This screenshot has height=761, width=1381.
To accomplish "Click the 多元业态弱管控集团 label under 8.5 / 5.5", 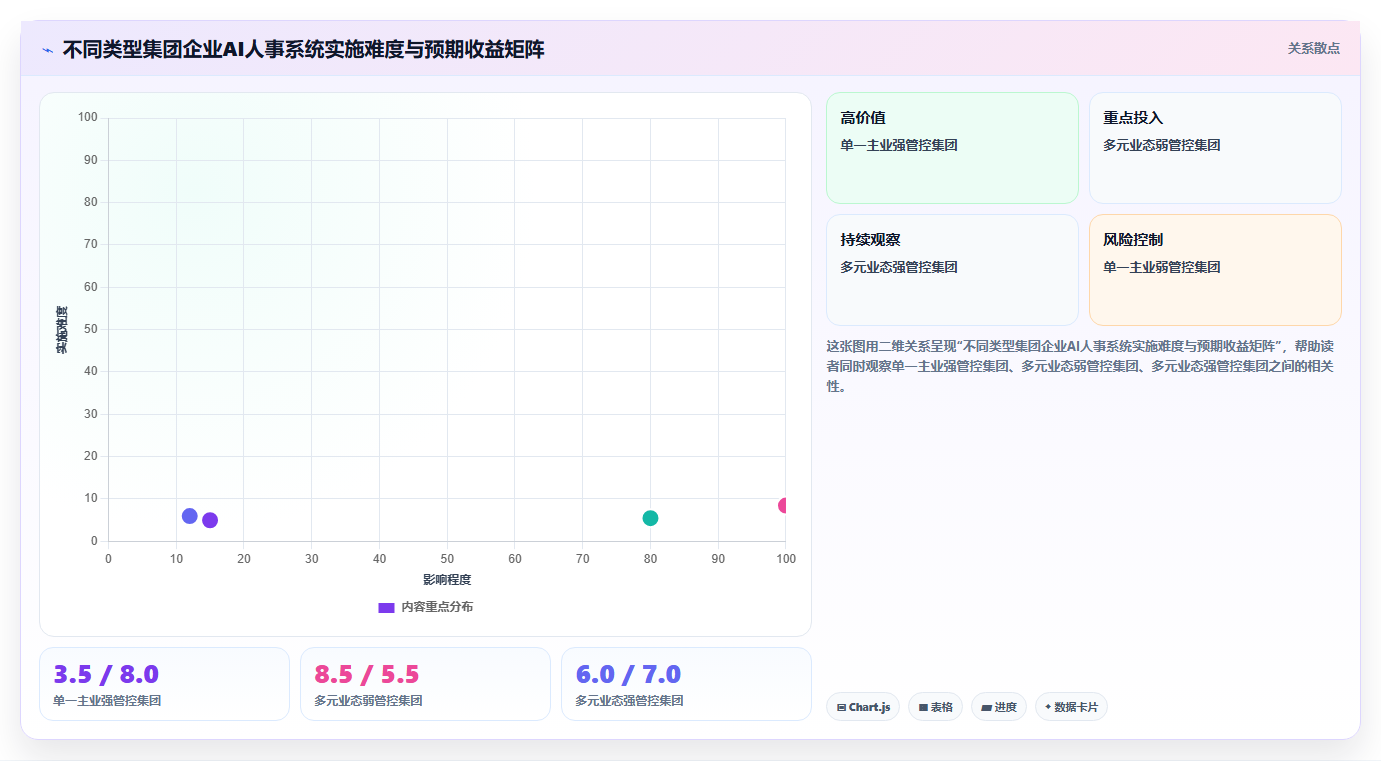I will [368, 701].
